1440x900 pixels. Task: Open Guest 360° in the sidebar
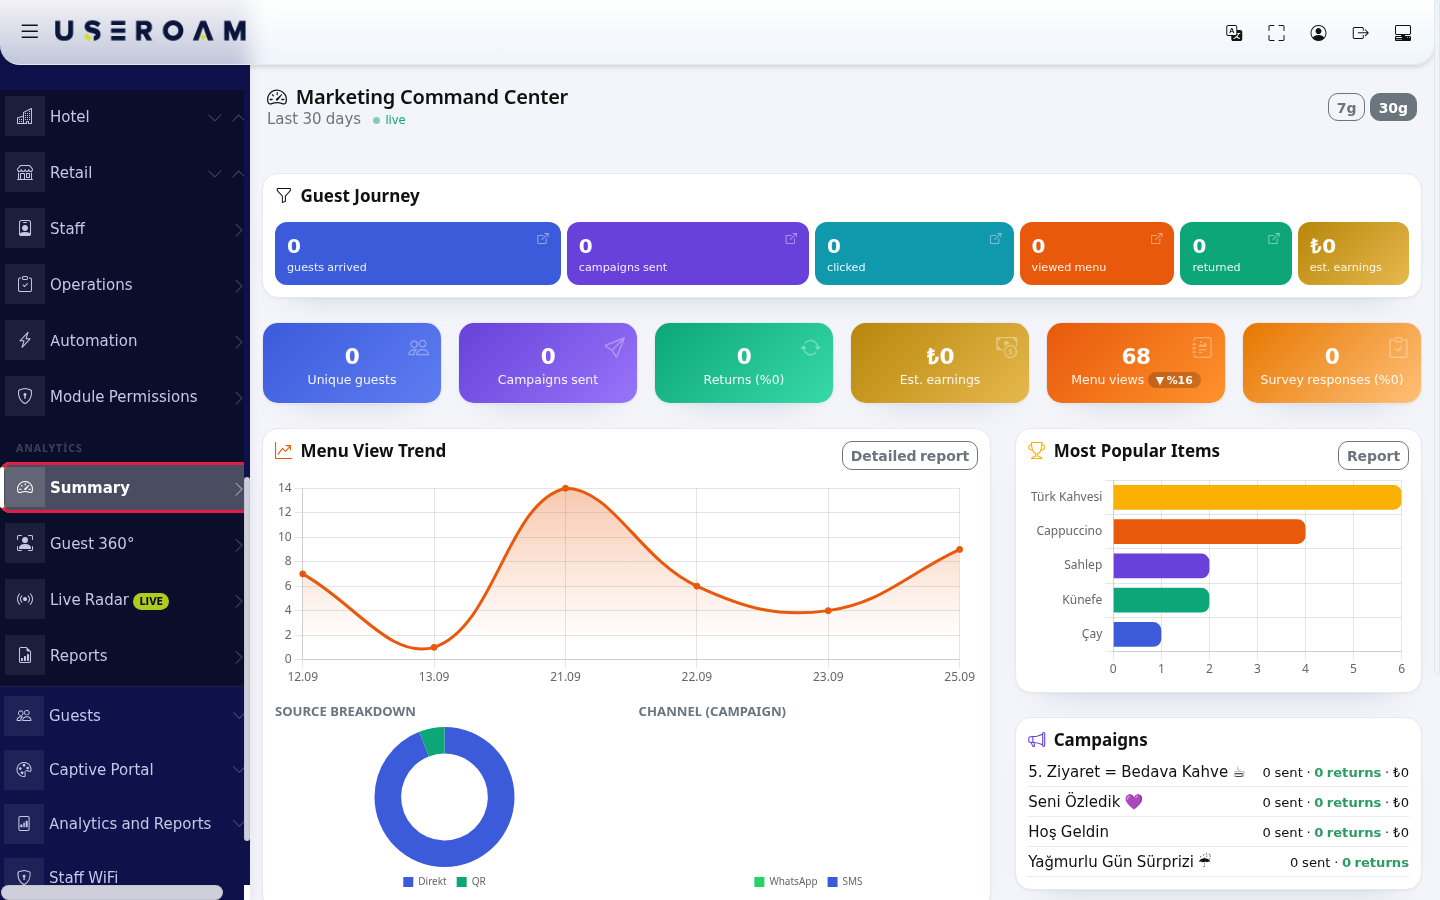click(124, 544)
